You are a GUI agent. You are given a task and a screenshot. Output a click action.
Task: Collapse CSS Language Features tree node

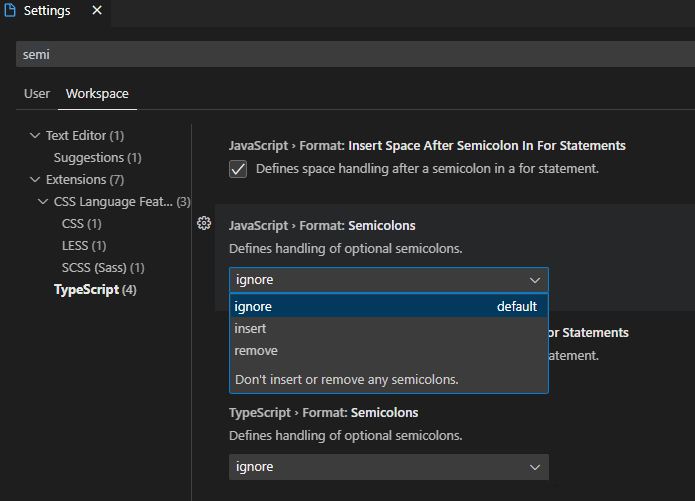pyautogui.click(x=43, y=202)
